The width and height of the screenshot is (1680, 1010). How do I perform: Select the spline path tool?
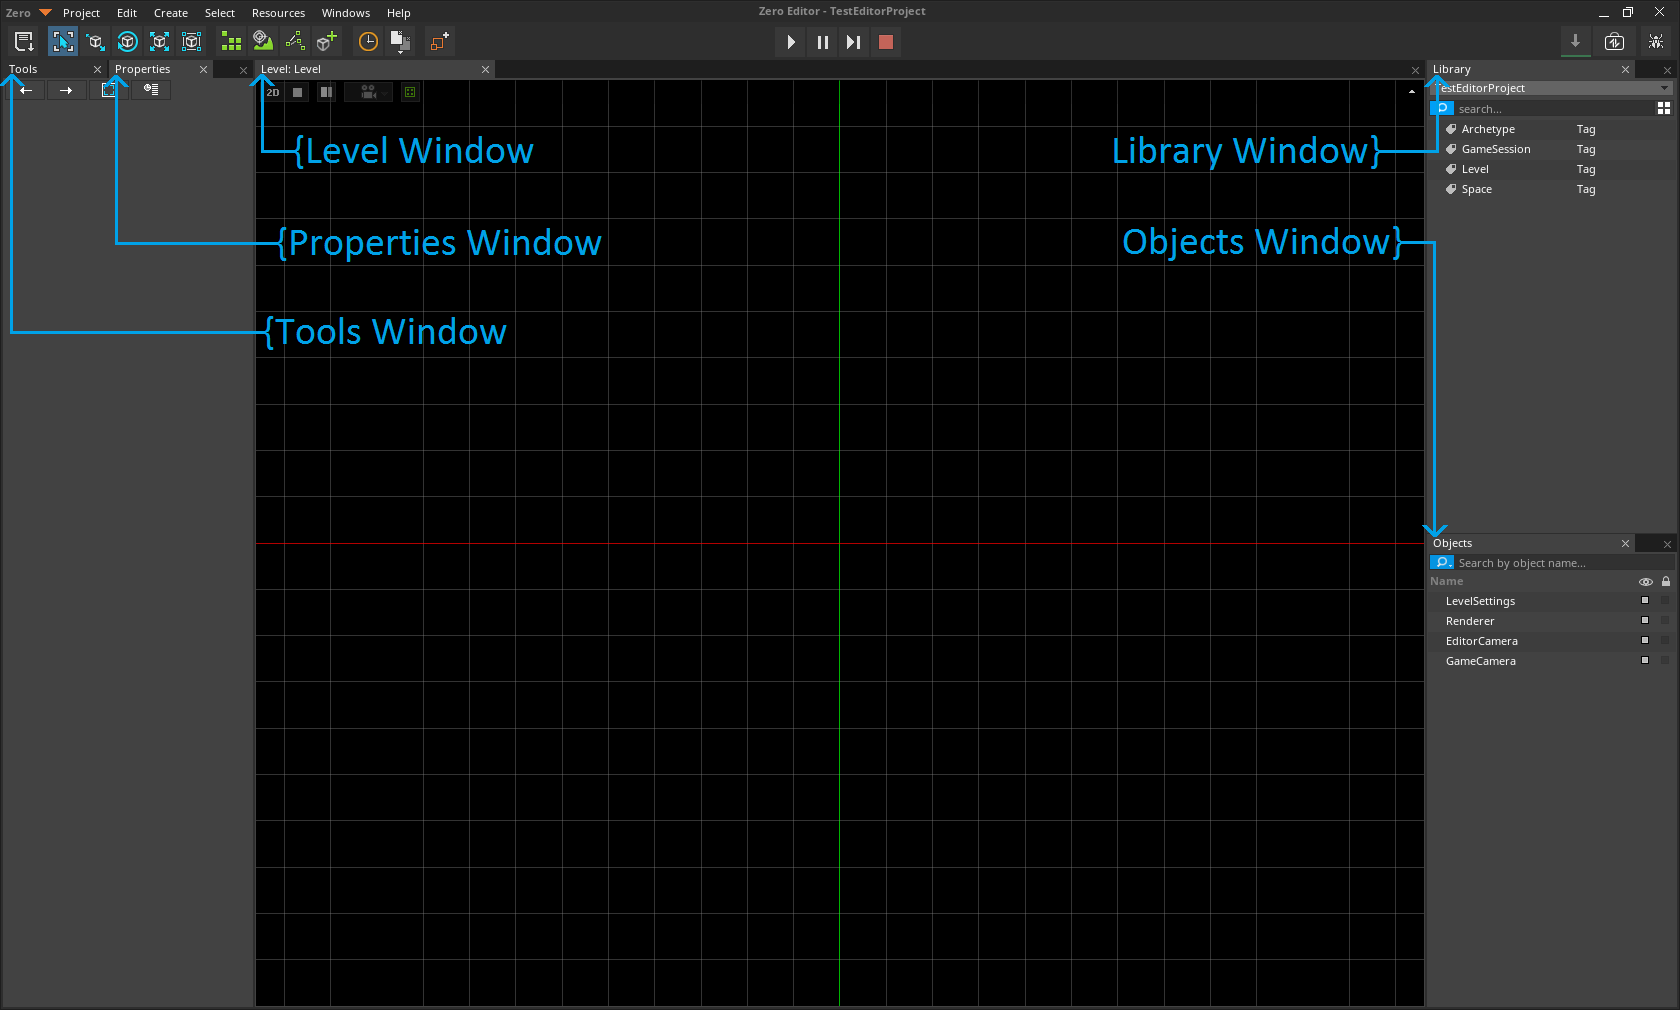coord(295,41)
